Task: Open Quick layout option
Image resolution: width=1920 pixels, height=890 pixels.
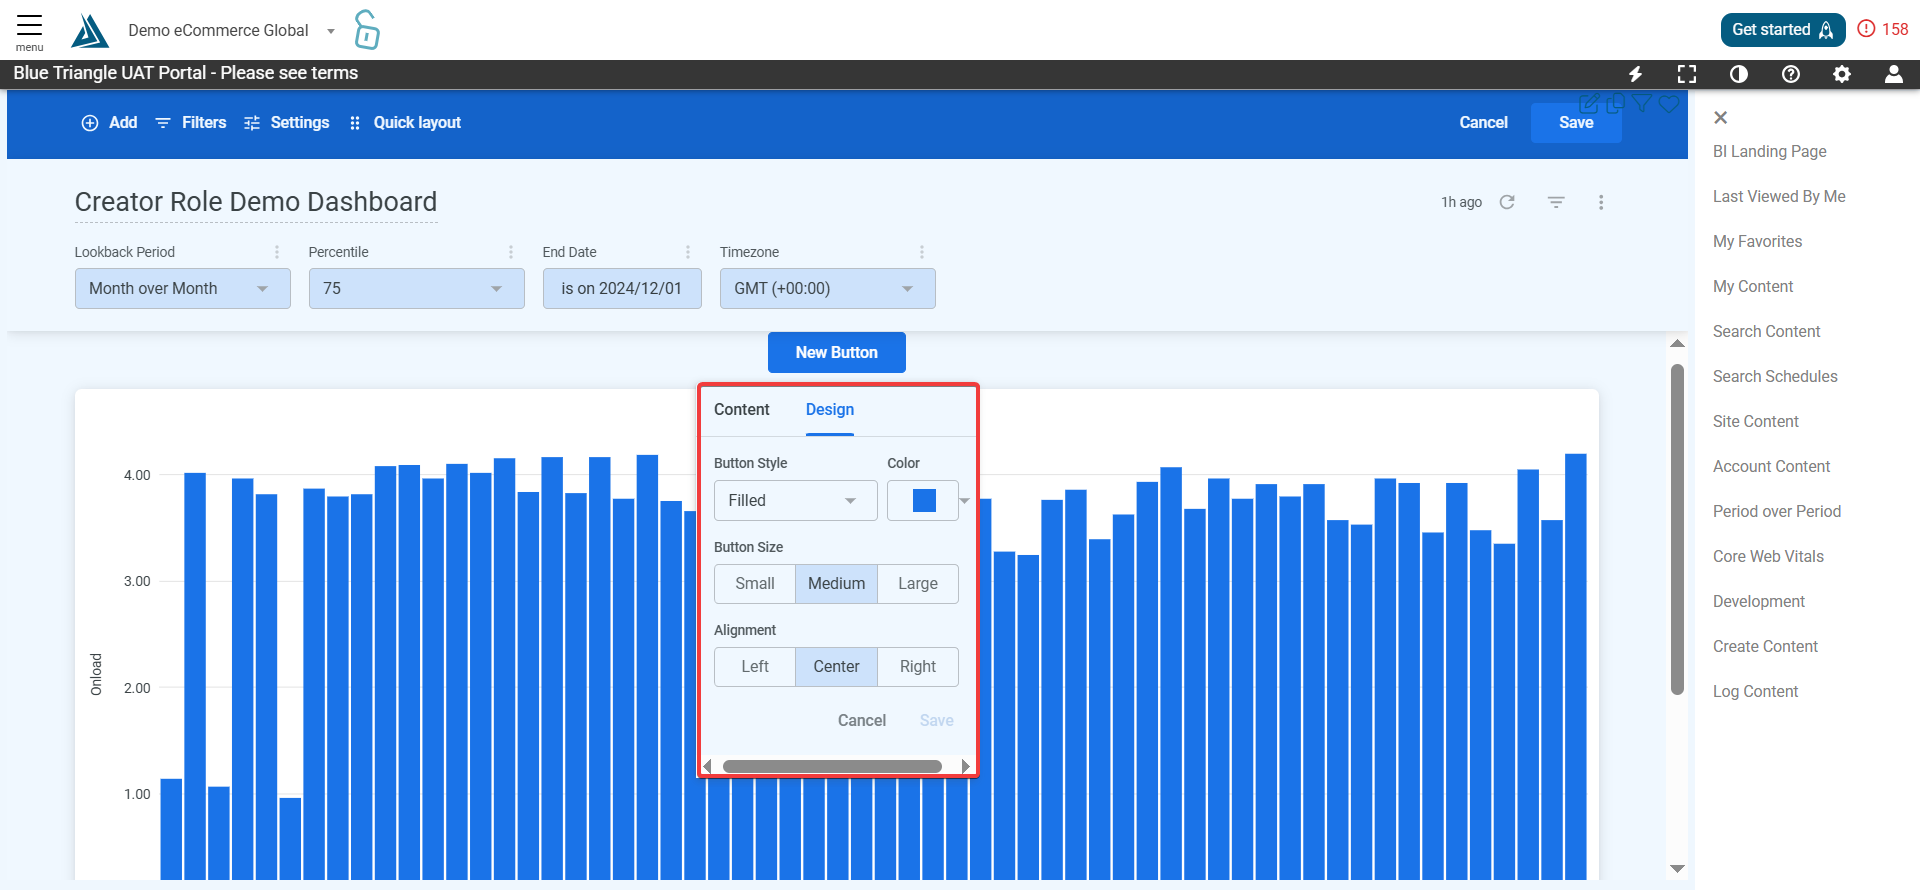Action: (x=405, y=122)
